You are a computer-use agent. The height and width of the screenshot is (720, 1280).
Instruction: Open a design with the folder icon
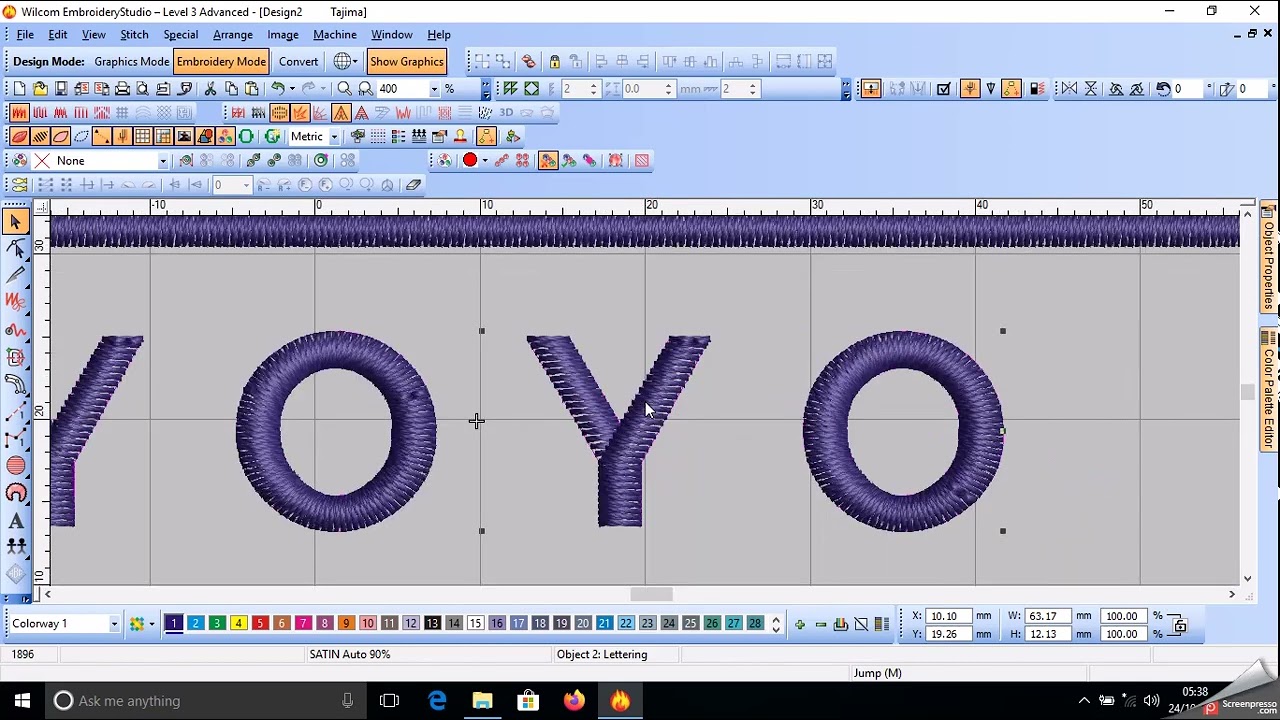pos(40,89)
